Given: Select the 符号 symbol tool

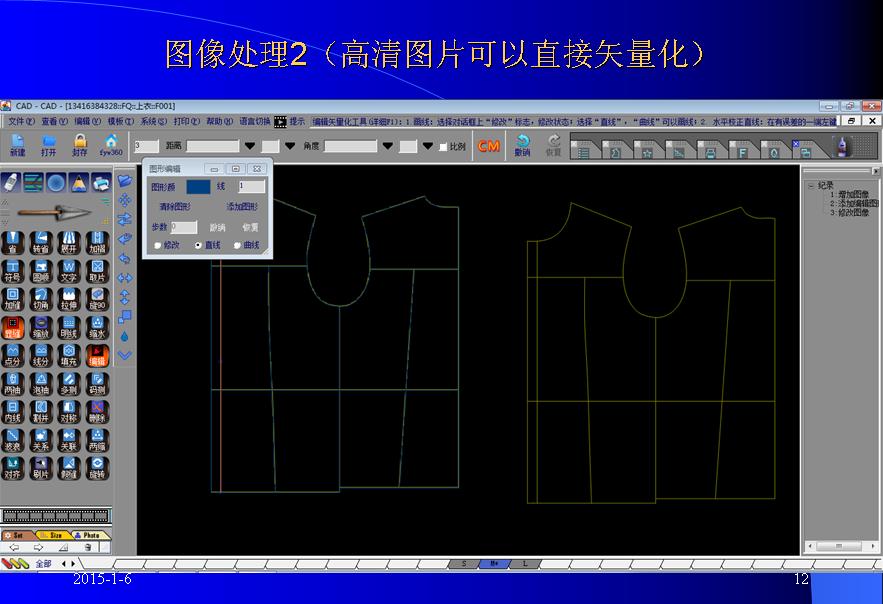Looking at the screenshot, I should coord(12,271).
